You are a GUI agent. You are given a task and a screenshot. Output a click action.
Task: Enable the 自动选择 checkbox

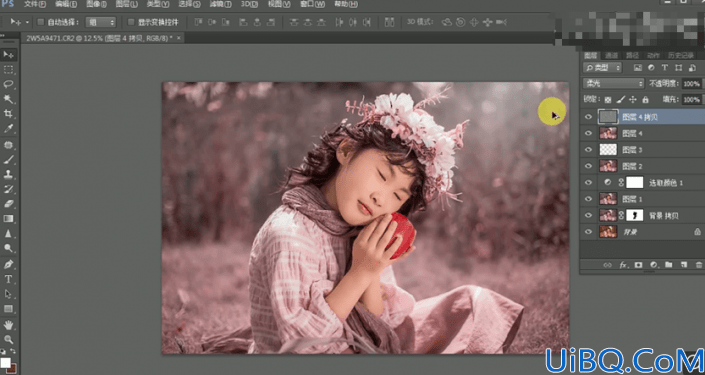click(40, 22)
